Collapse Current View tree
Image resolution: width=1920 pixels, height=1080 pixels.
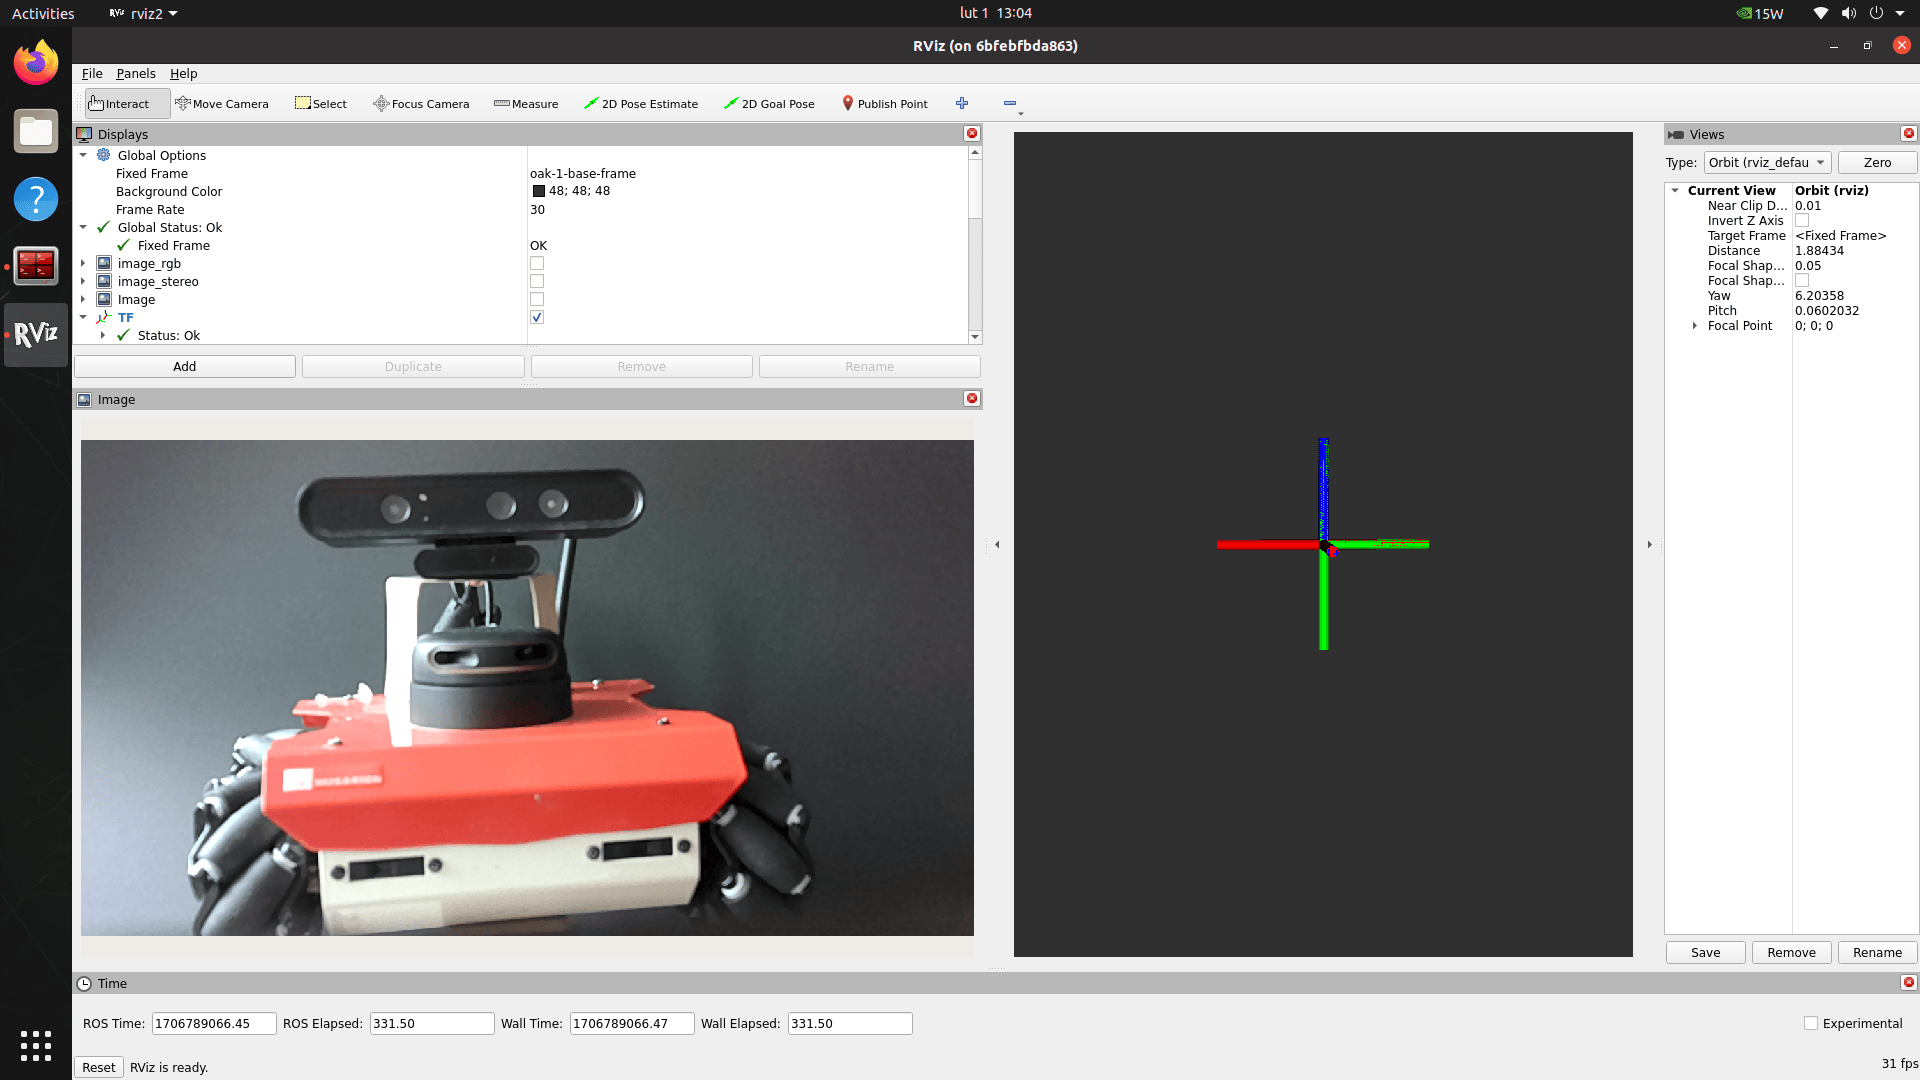click(x=1675, y=190)
